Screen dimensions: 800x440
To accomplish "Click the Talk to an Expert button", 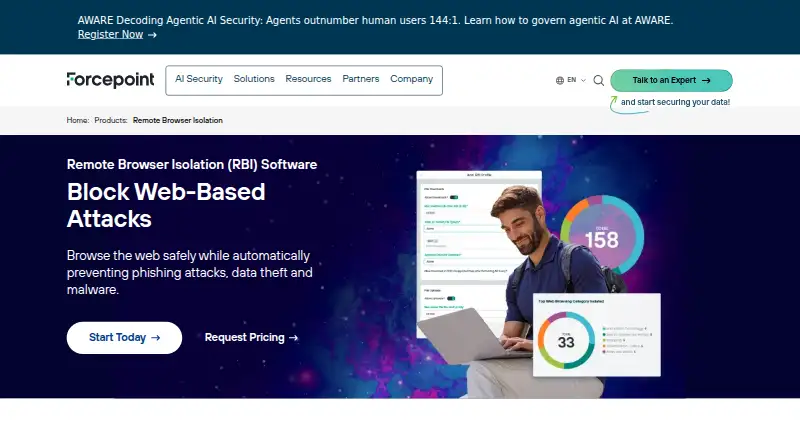I will click(x=671, y=81).
